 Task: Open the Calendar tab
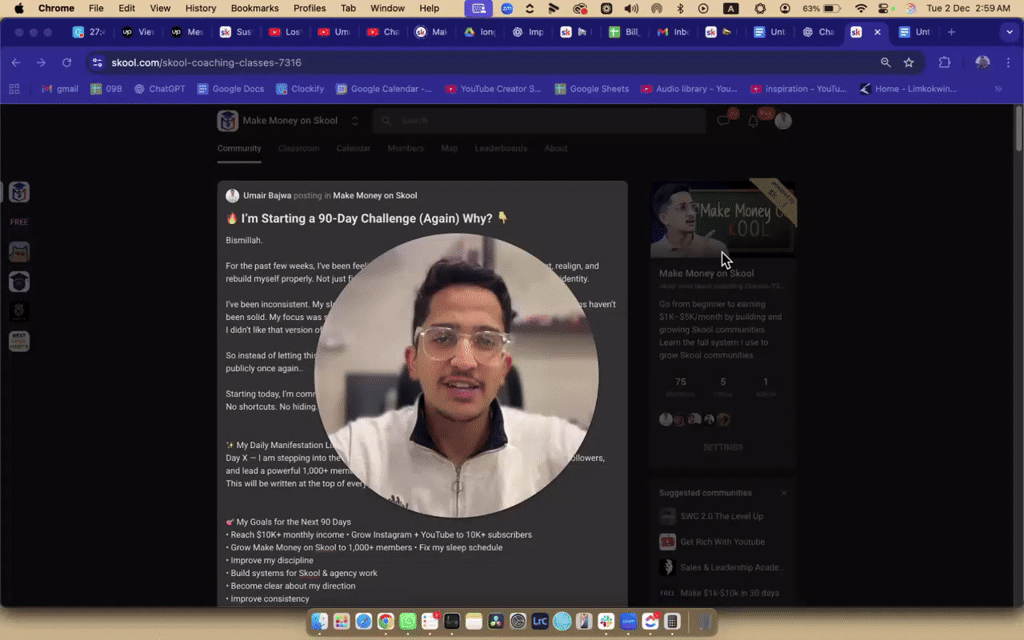pyautogui.click(x=353, y=148)
